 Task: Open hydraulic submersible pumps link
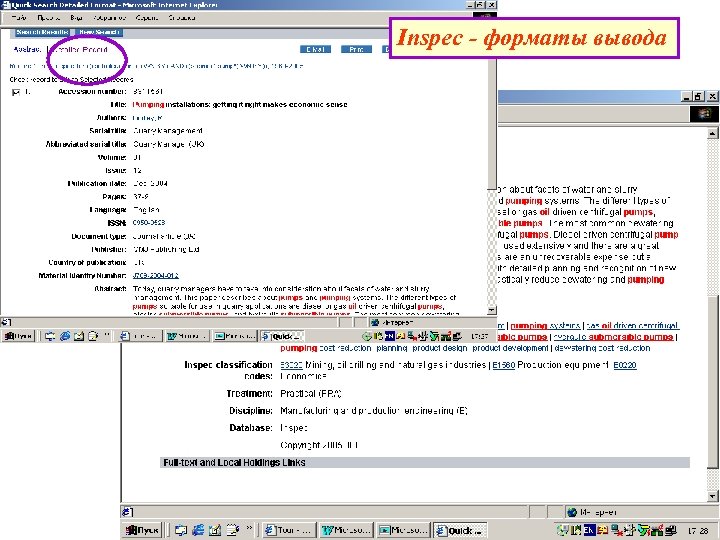coord(613,337)
